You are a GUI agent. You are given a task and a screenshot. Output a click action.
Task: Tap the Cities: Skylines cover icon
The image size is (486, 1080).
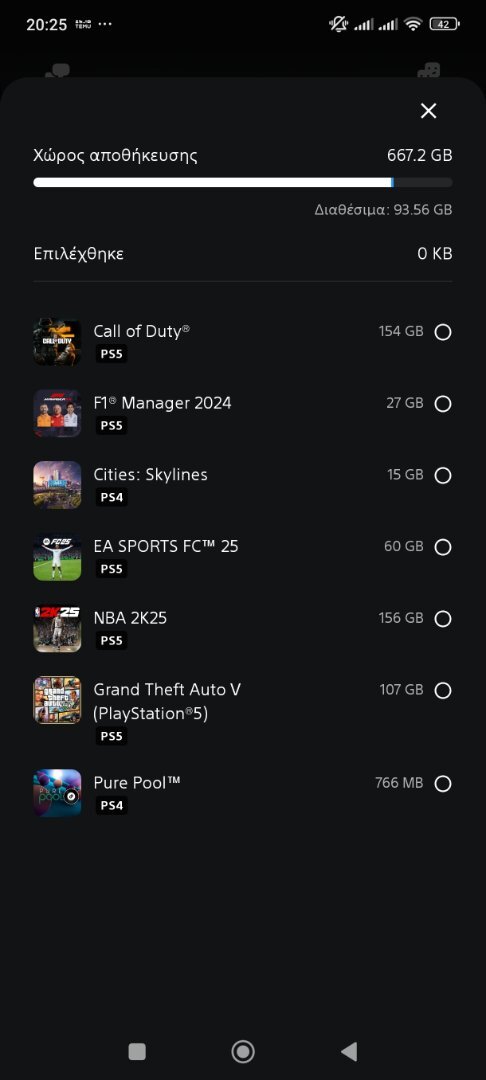click(x=57, y=485)
